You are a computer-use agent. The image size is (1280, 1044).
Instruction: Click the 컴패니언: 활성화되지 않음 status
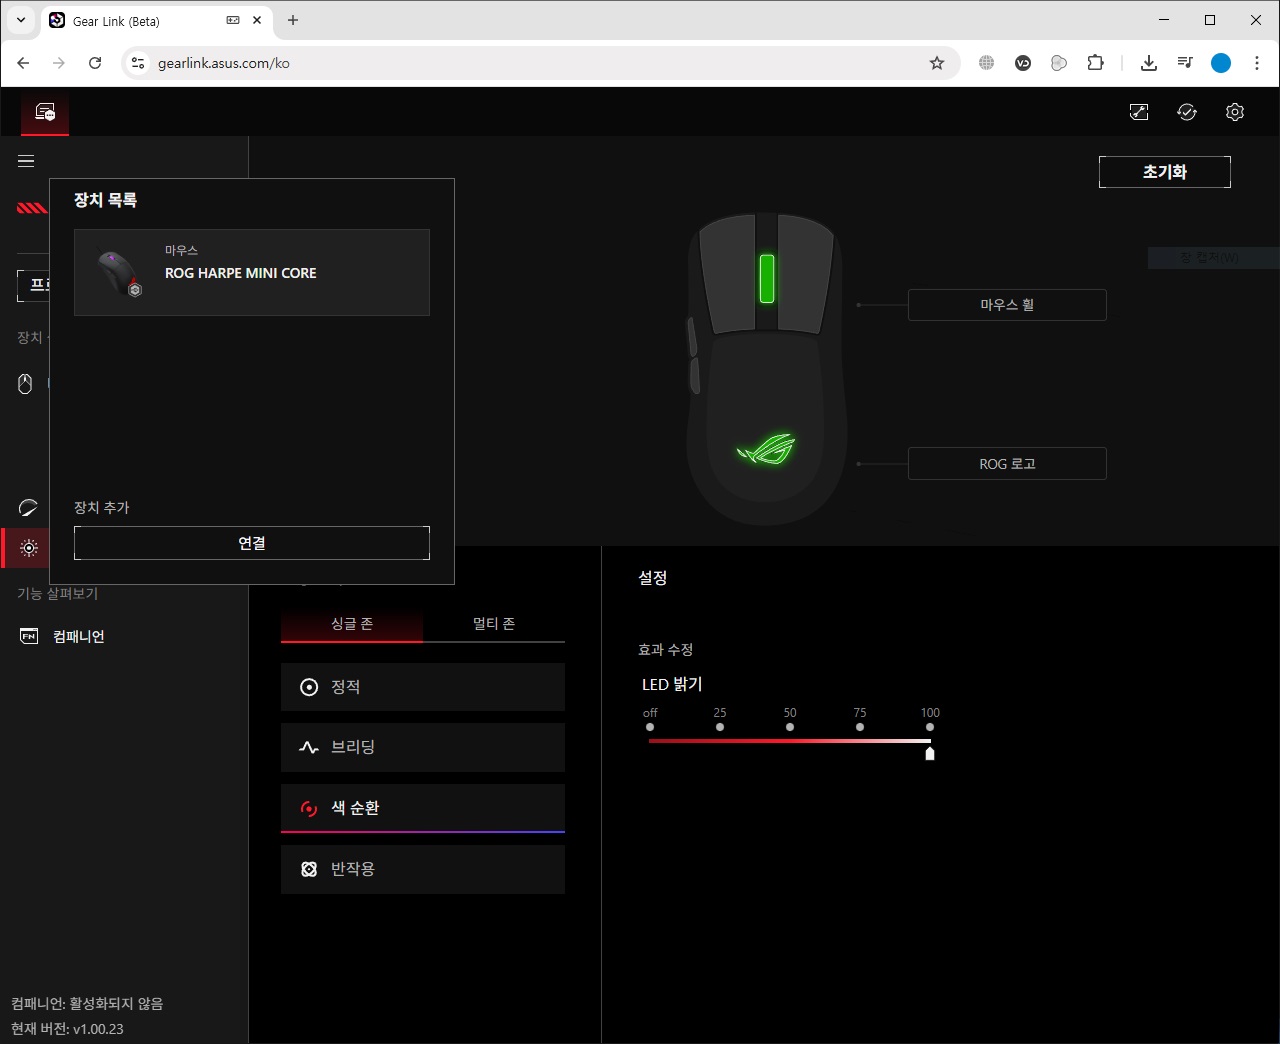(87, 1004)
